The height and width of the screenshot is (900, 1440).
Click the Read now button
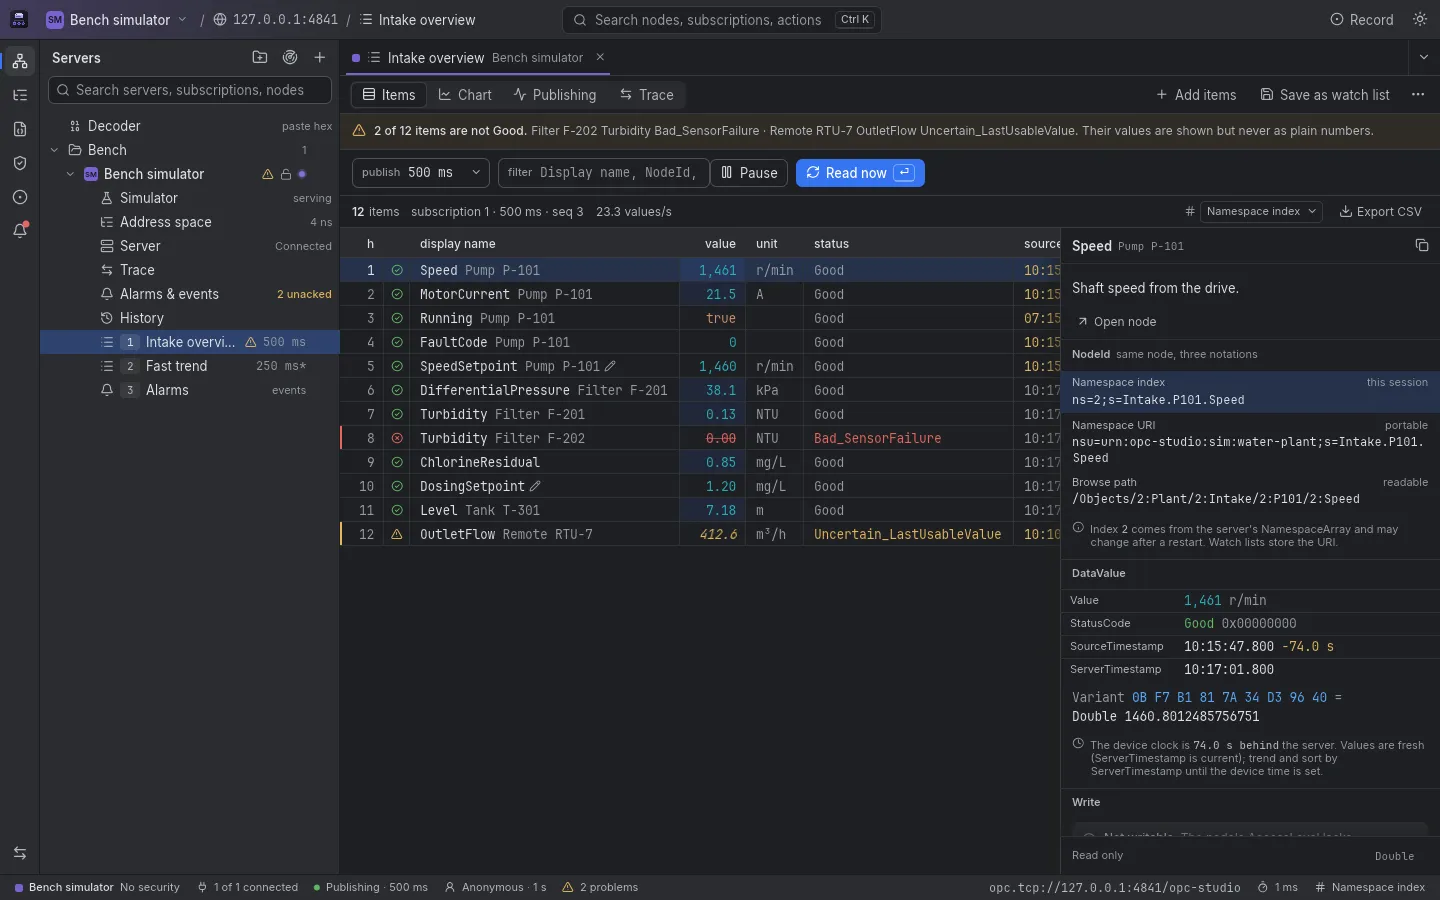coord(860,173)
